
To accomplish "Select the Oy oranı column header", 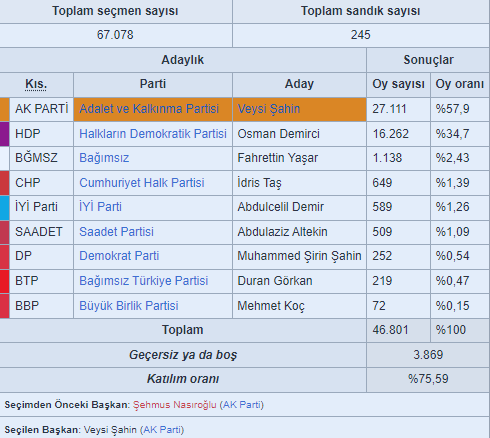I will [460, 84].
